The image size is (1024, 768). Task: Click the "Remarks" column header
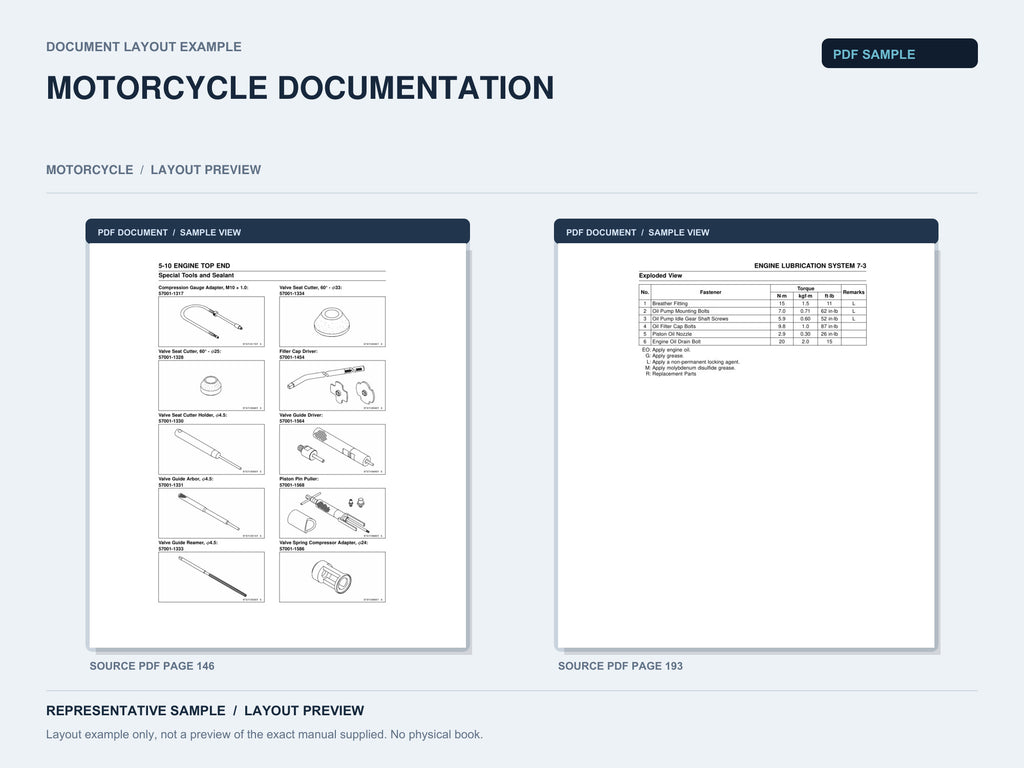[854, 293]
